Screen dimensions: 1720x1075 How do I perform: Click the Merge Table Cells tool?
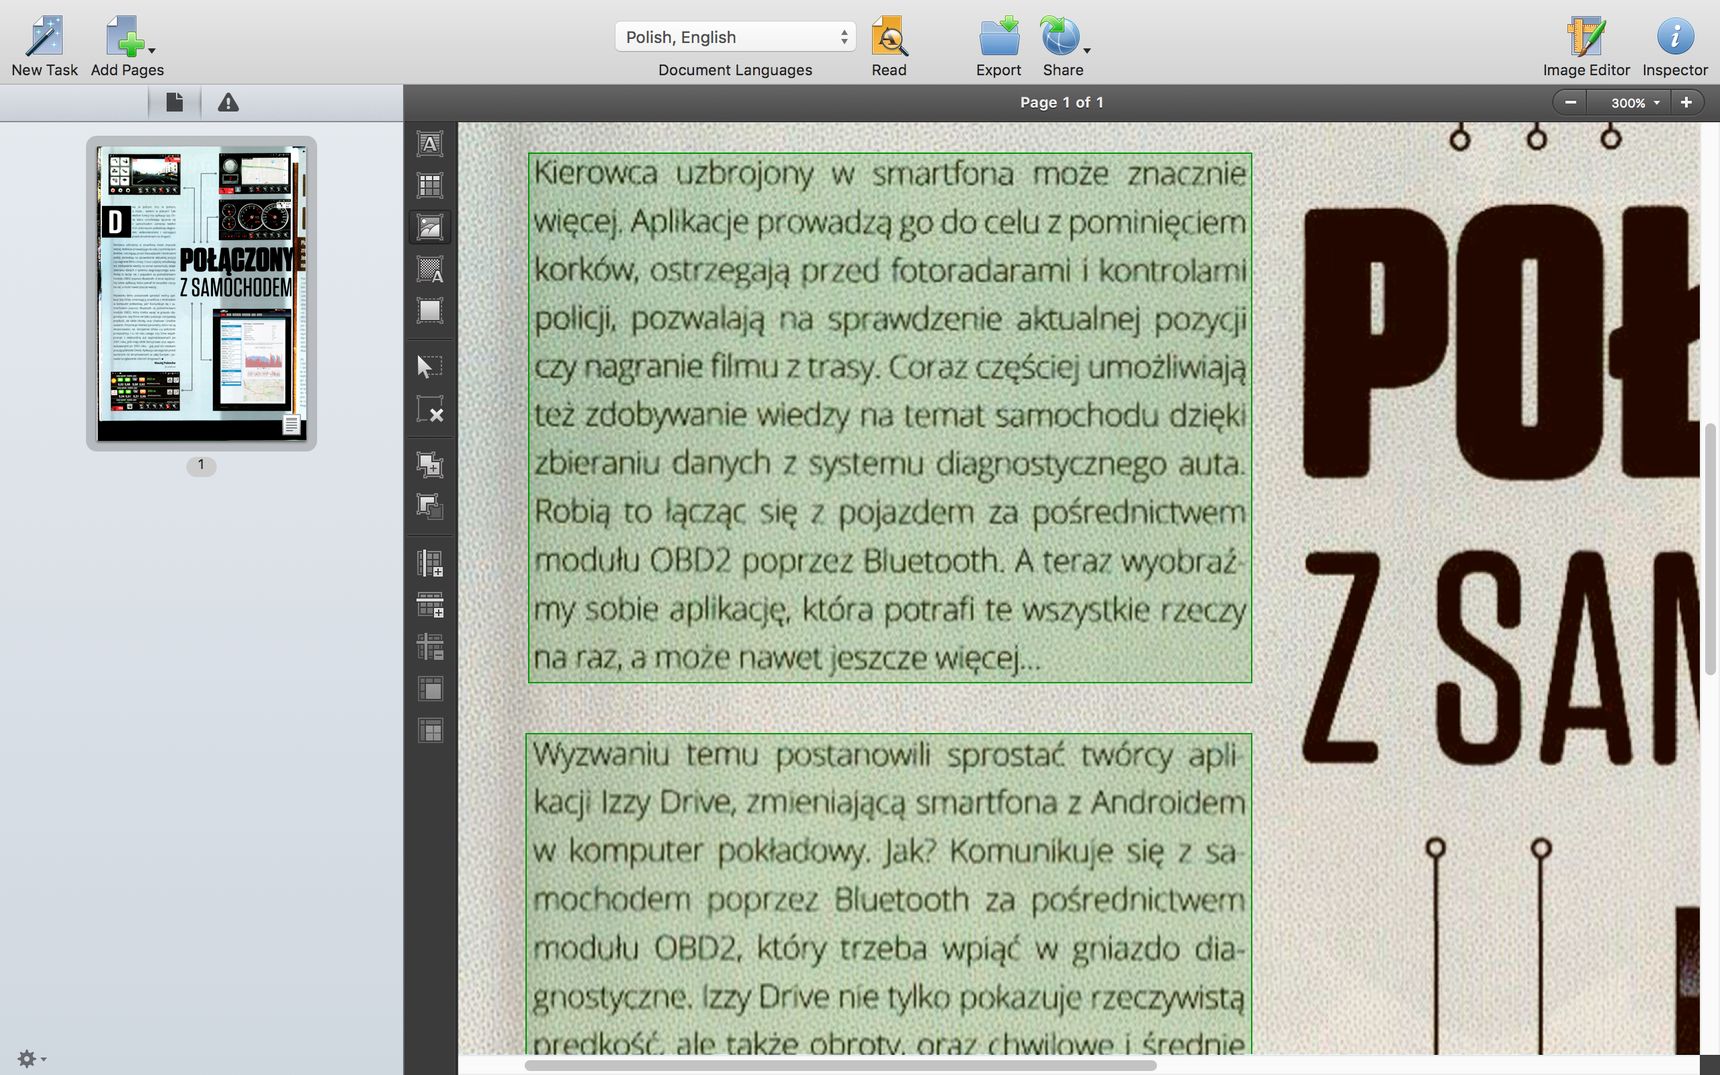pyautogui.click(x=430, y=689)
